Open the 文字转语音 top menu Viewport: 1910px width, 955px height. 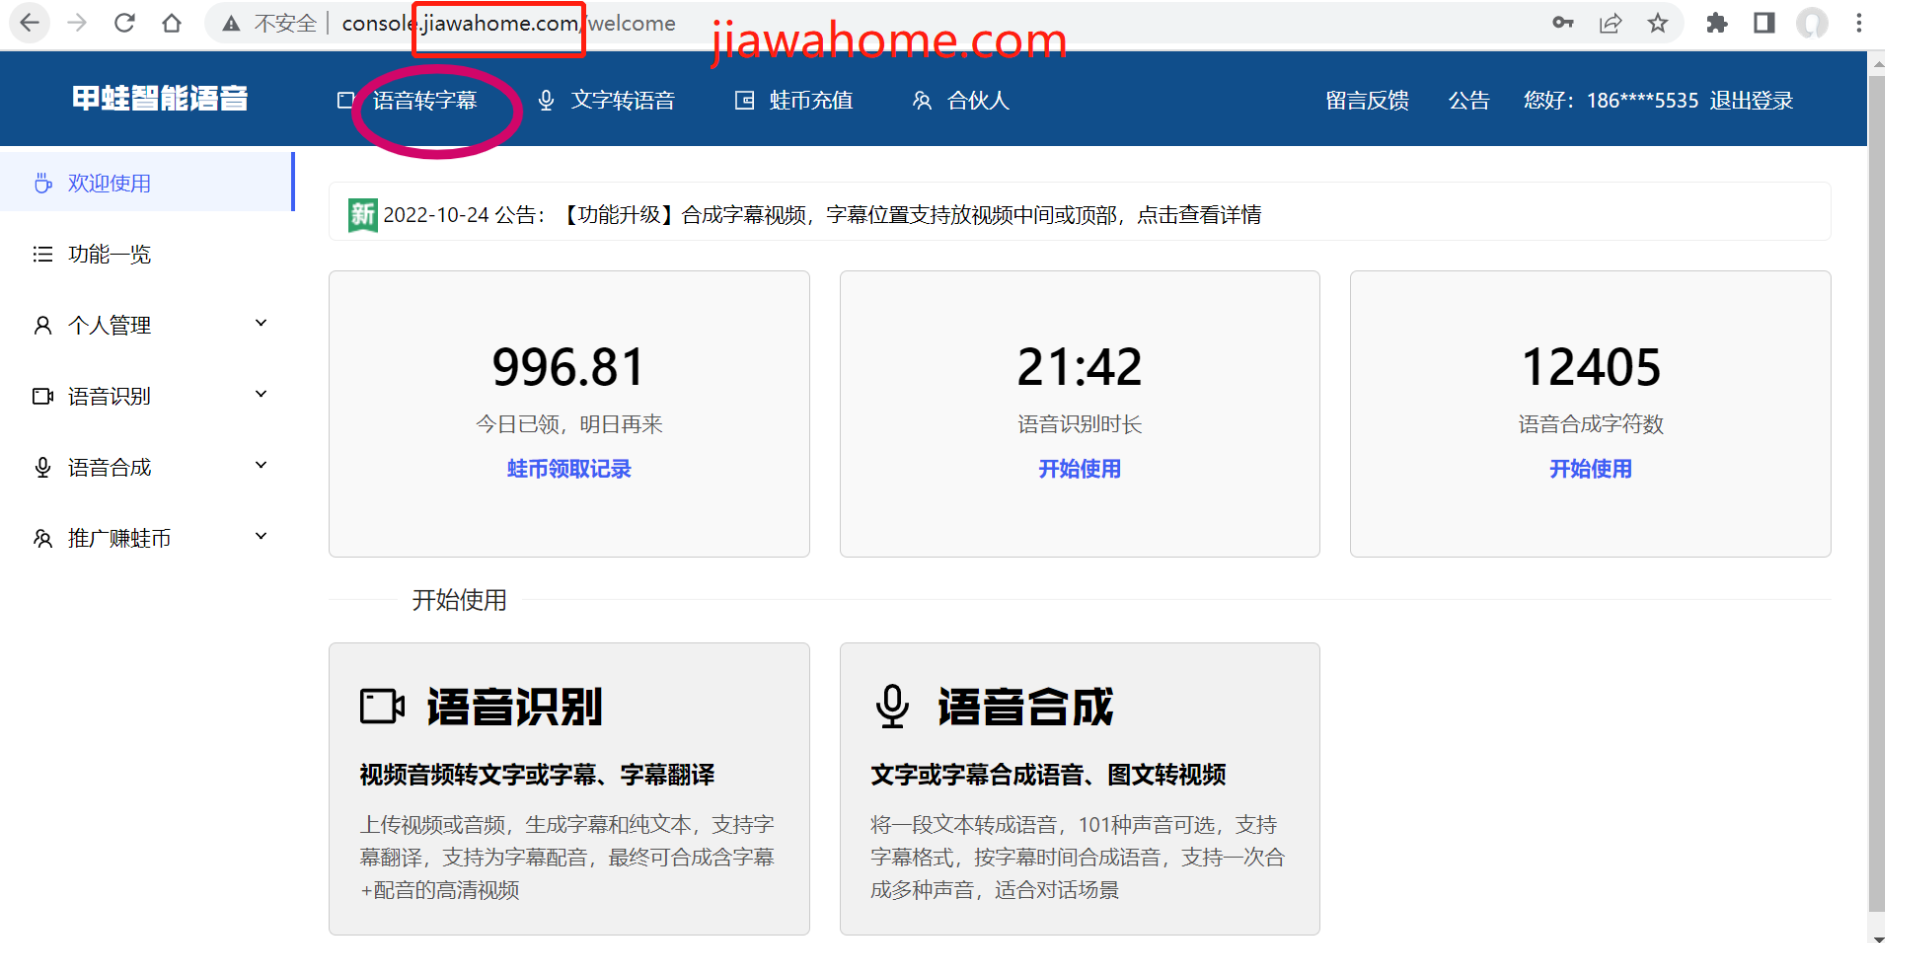[622, 100]
